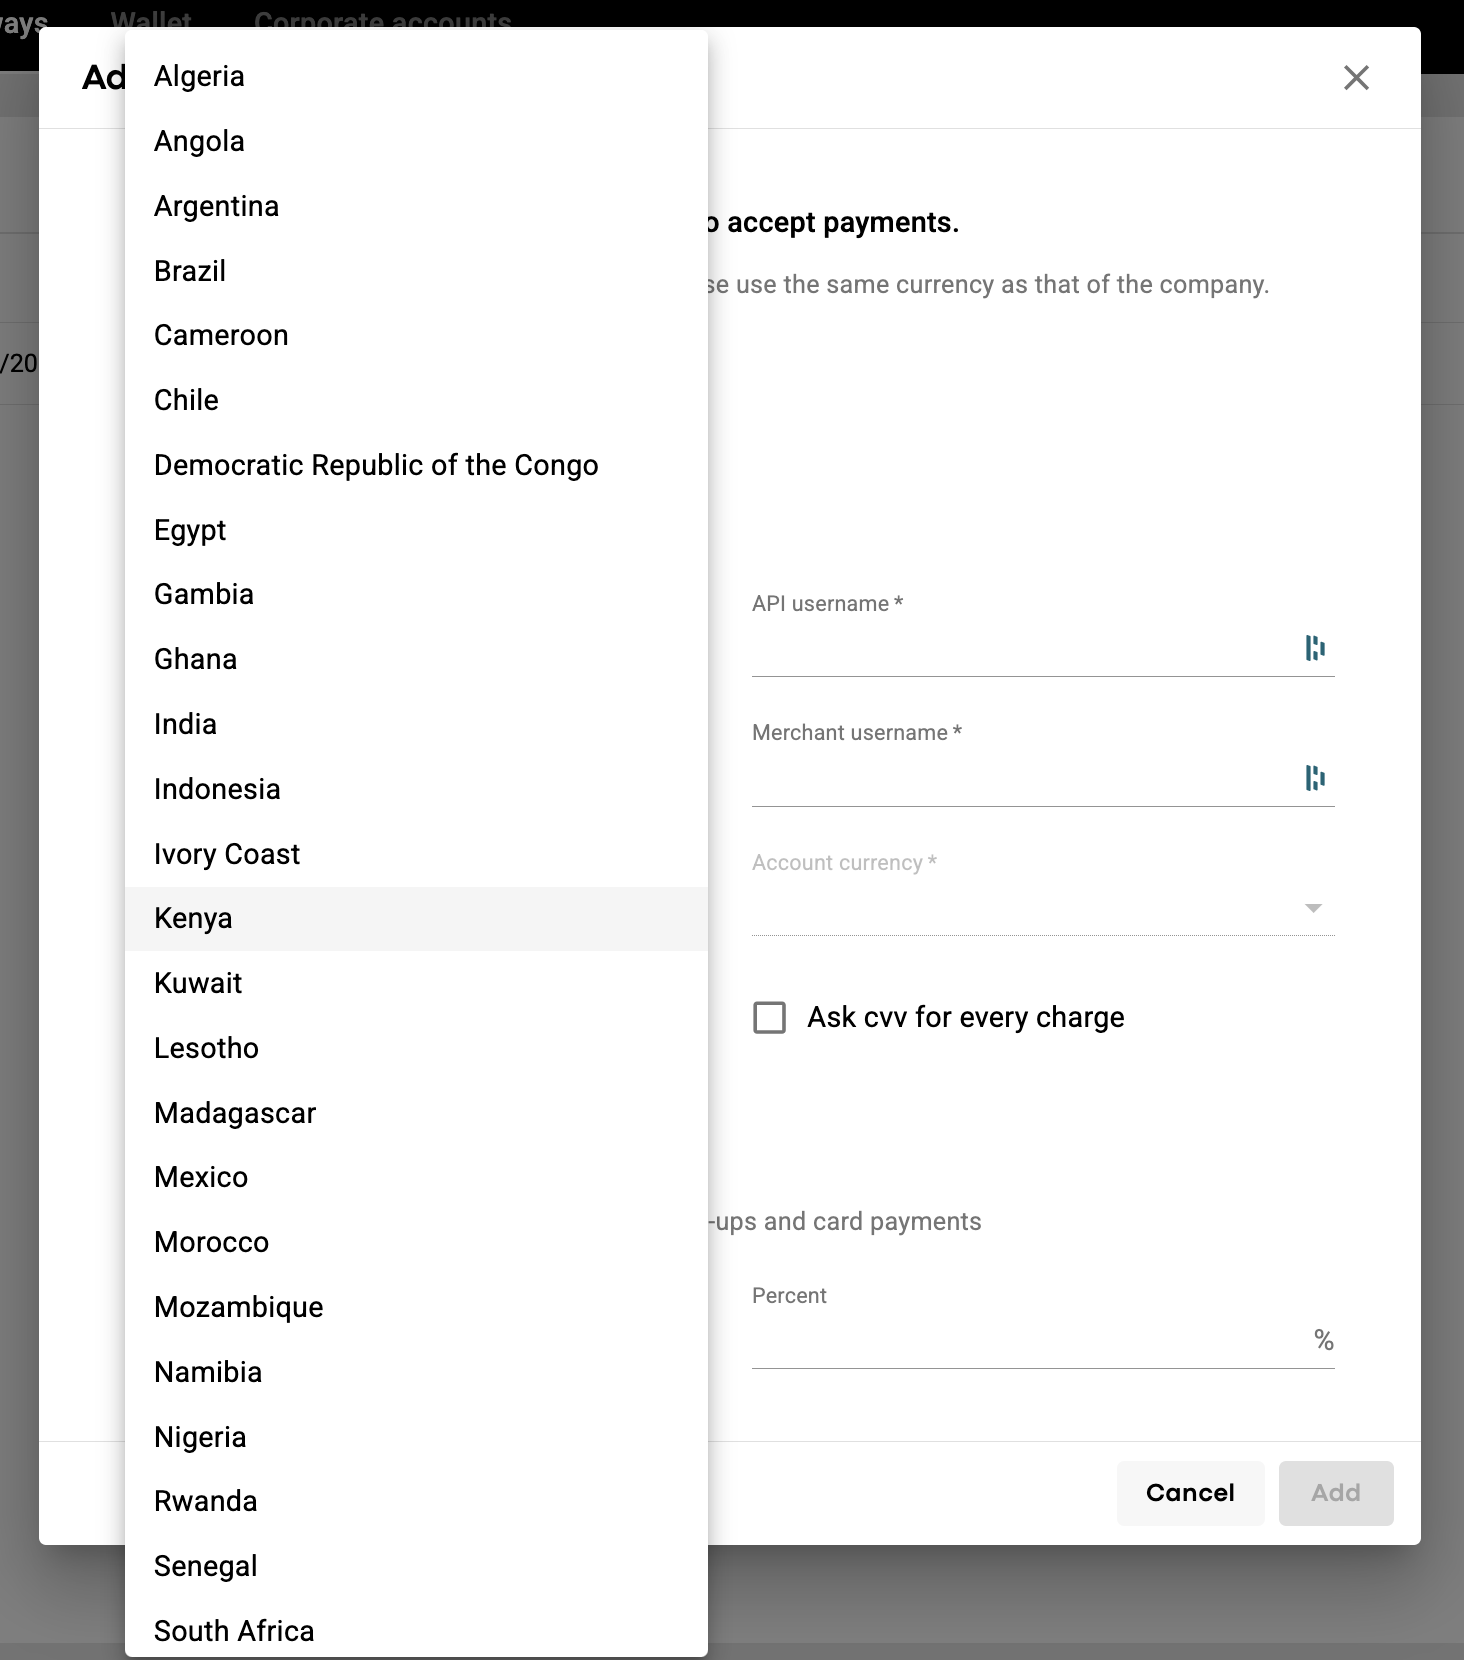Screen dimensions: 1464x1660
Task: Choose Nigeria in the country dropdown
Action: 200,1437
